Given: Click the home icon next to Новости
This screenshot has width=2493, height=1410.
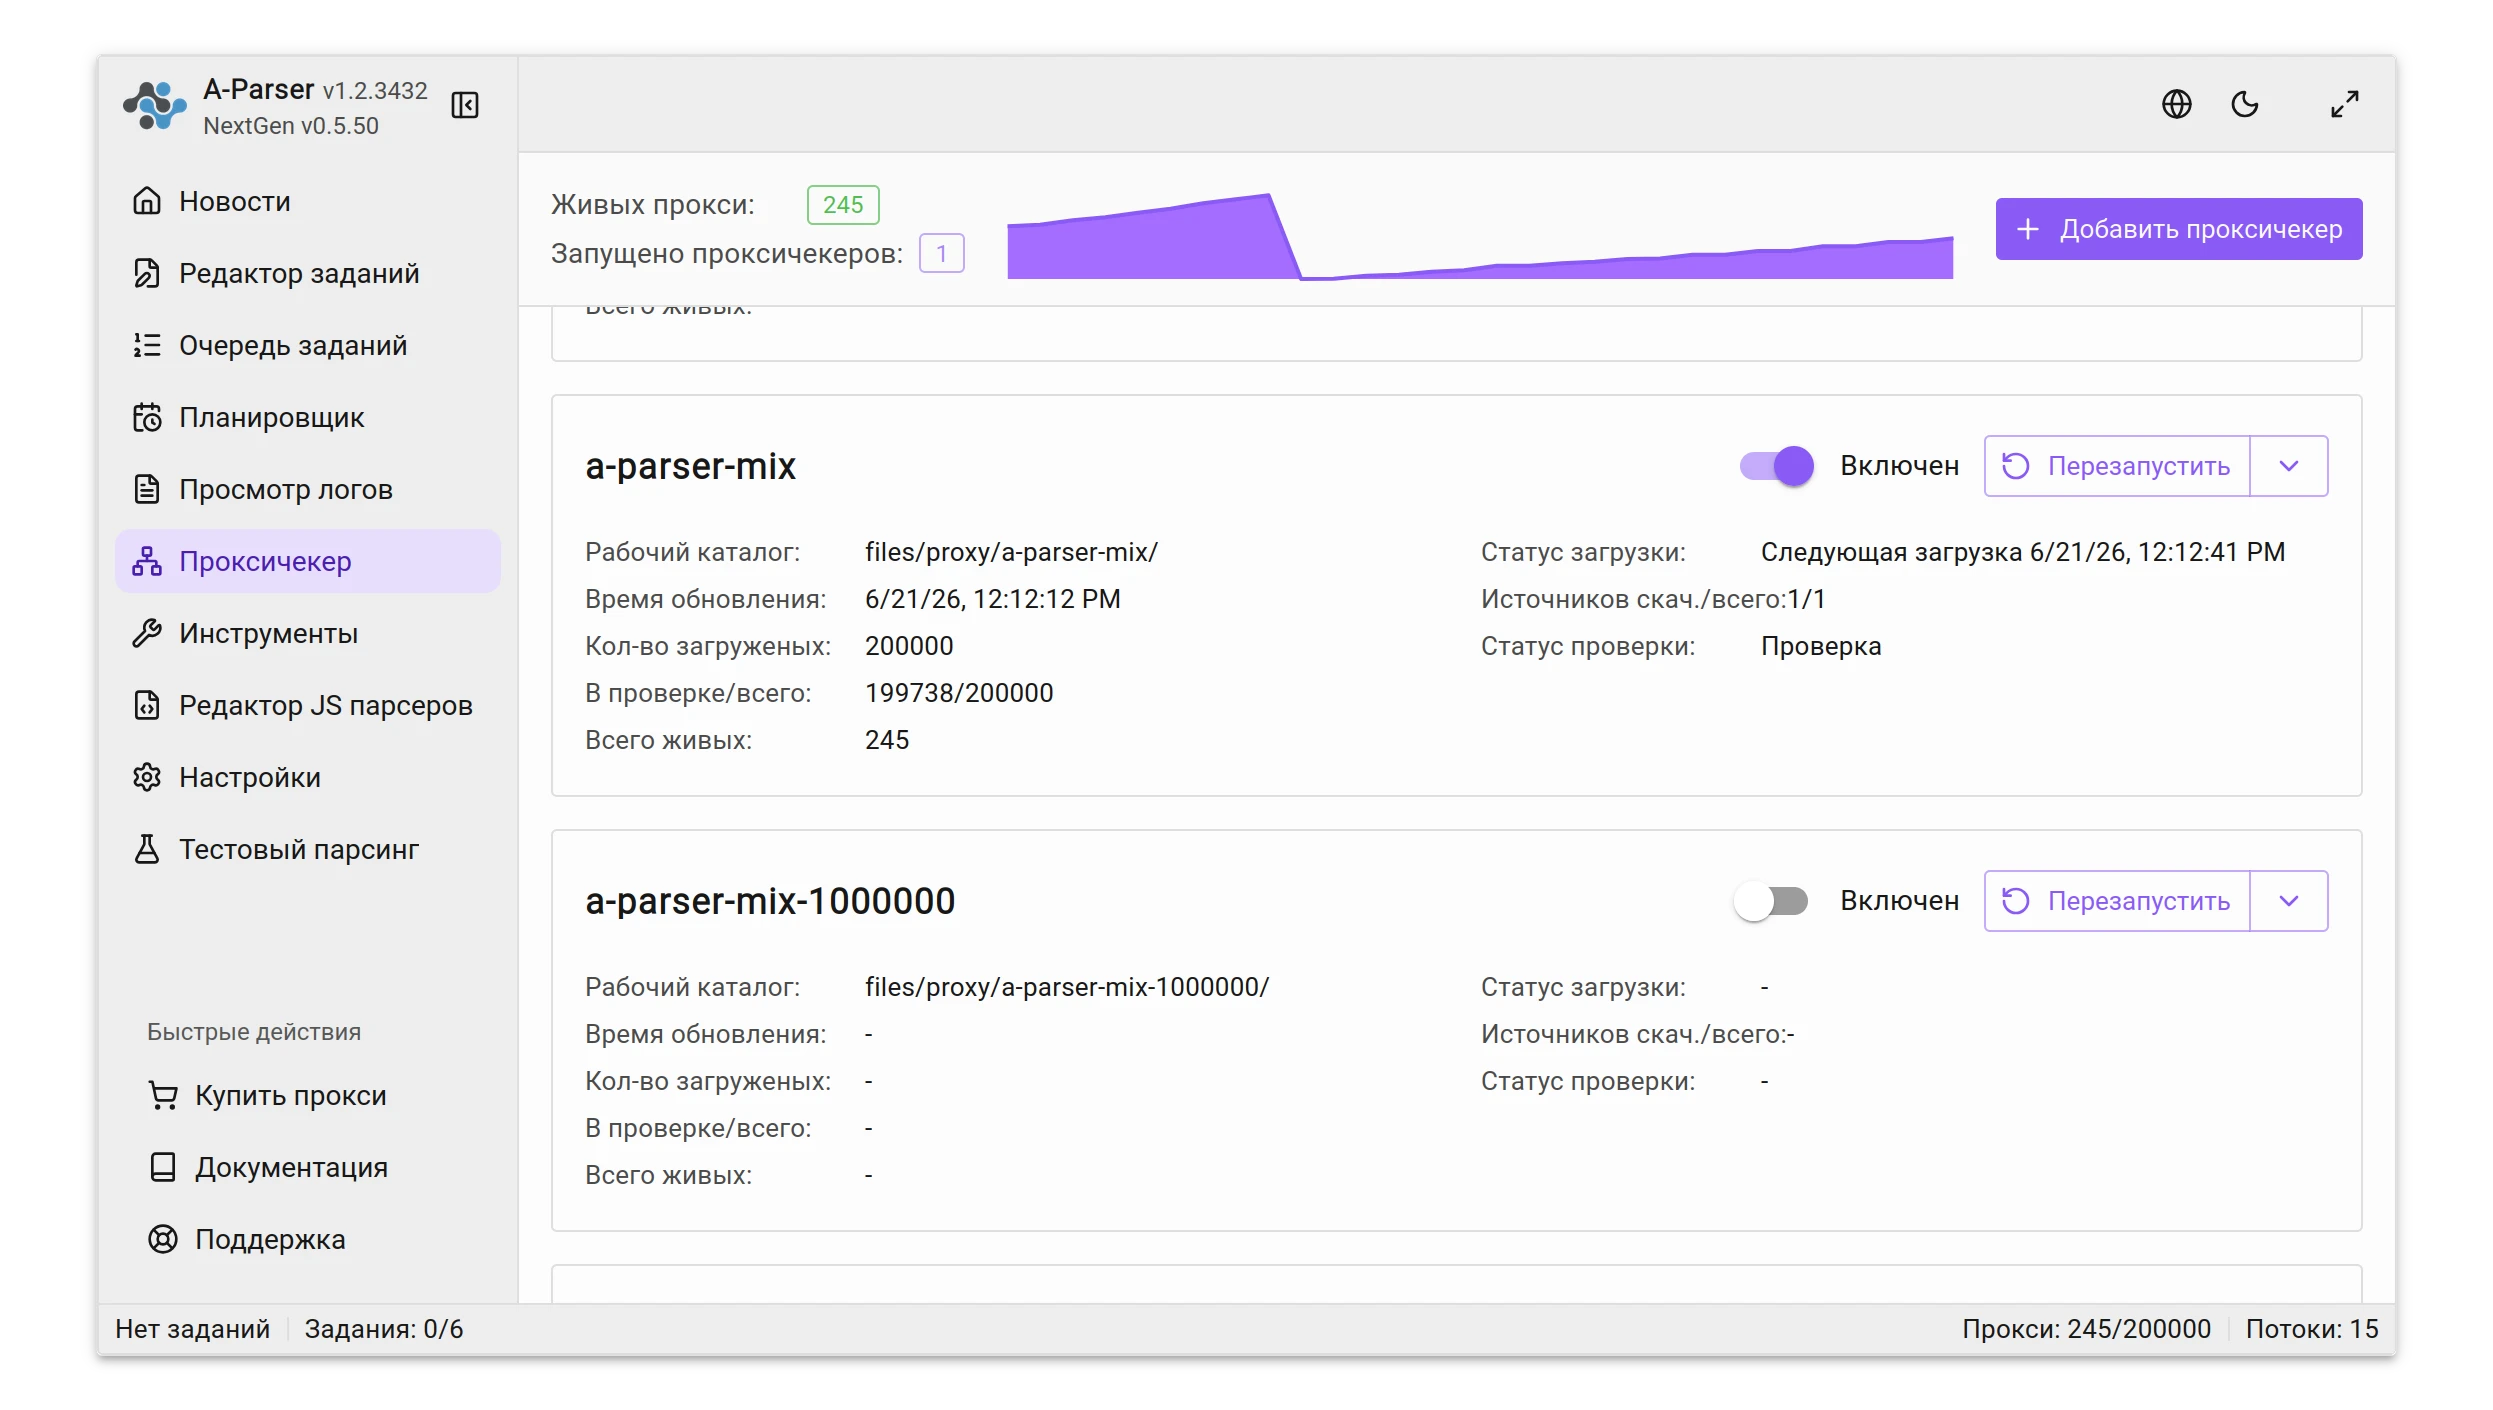Looking at the screenshot, I should click(147, 201).
